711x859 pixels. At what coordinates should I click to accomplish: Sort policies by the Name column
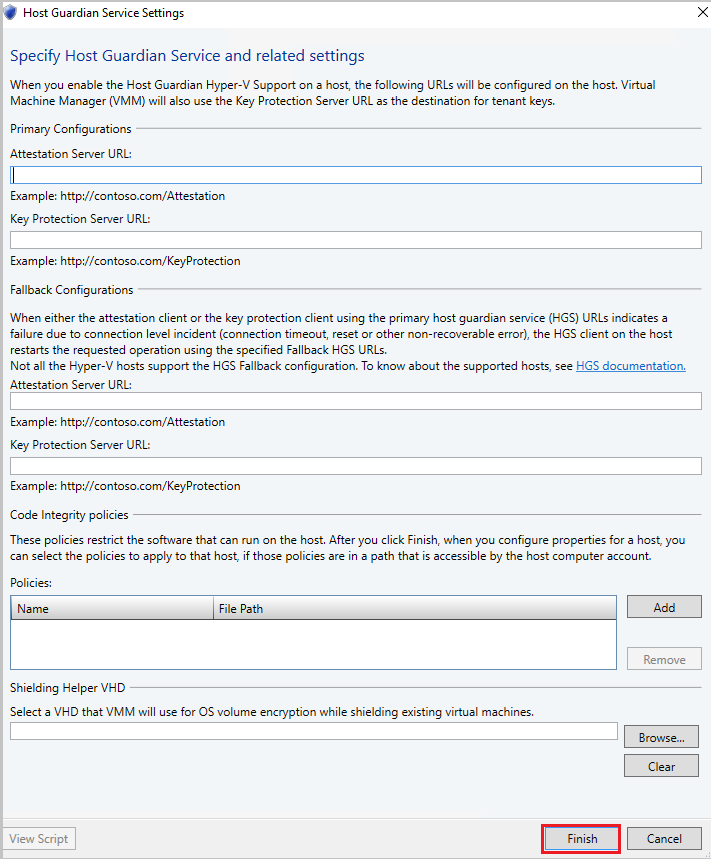point(111,607)
